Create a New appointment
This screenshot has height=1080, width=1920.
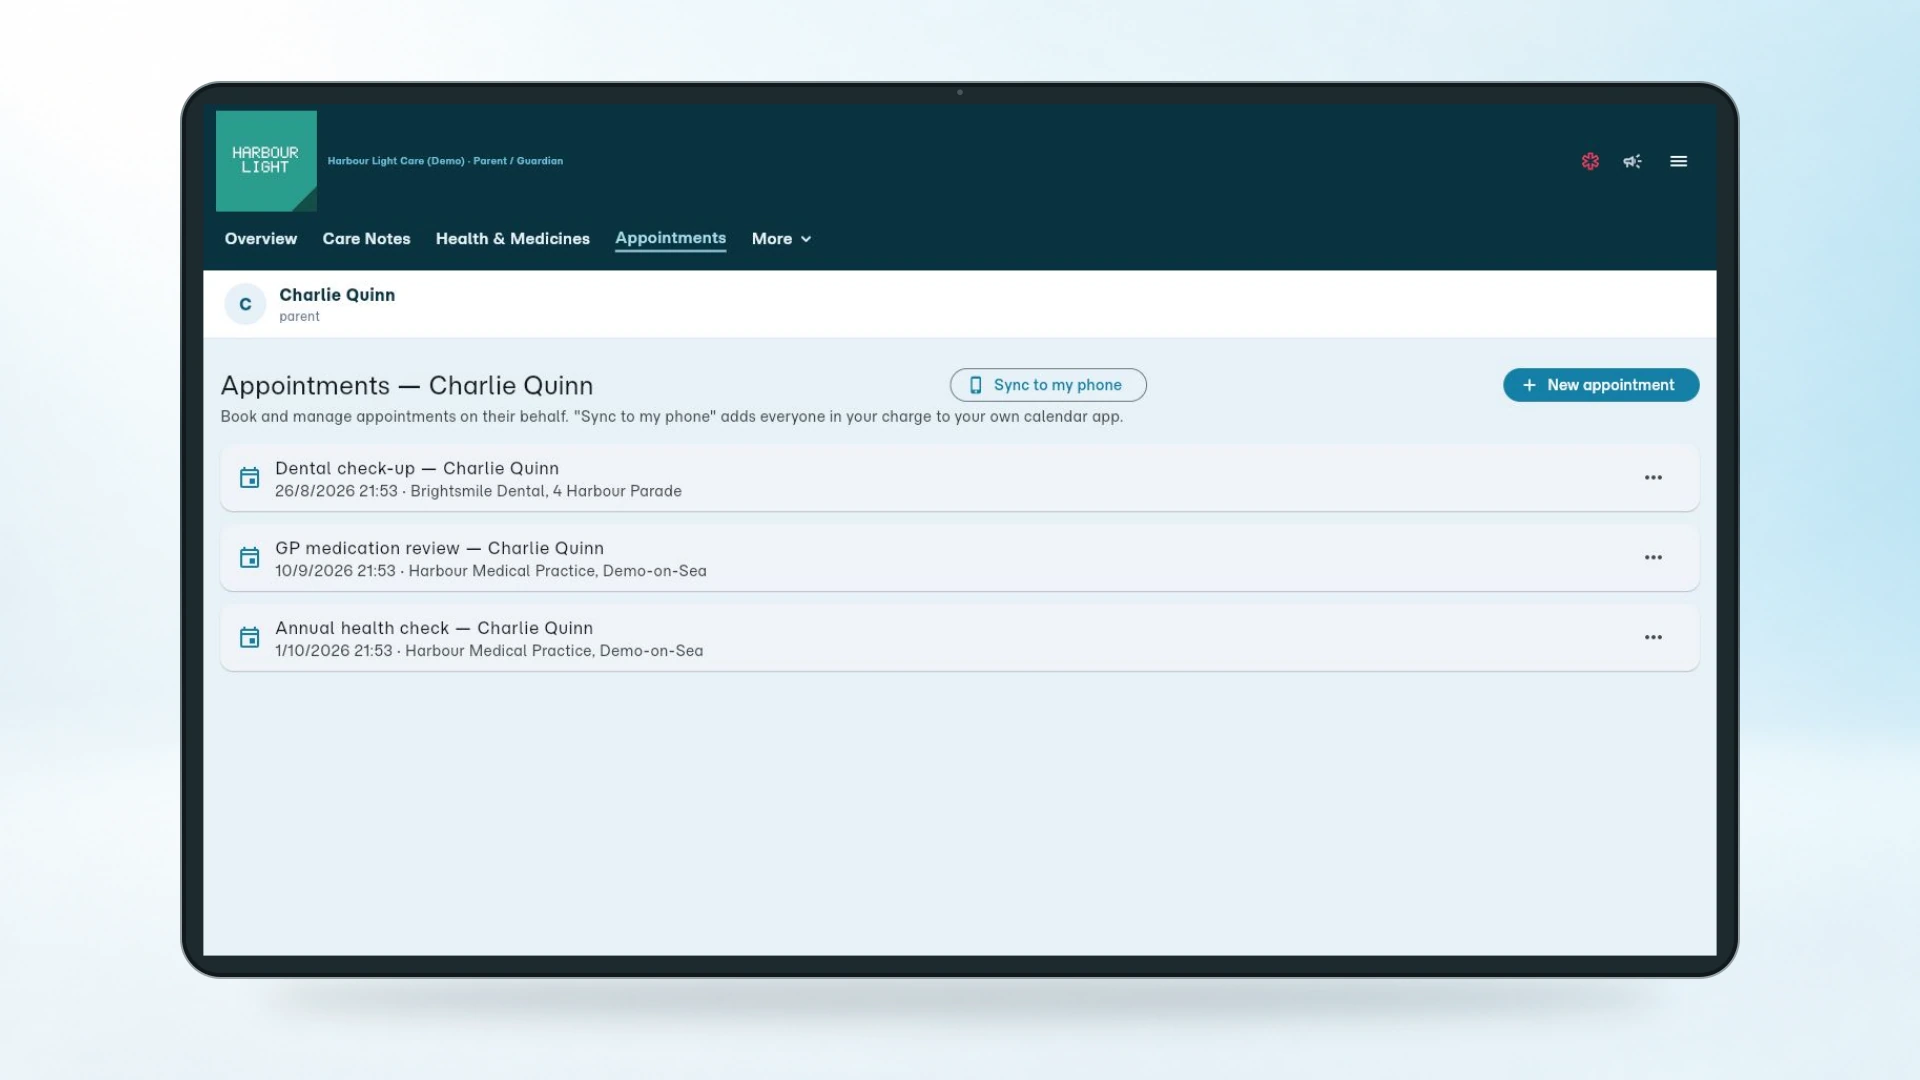1601,385
